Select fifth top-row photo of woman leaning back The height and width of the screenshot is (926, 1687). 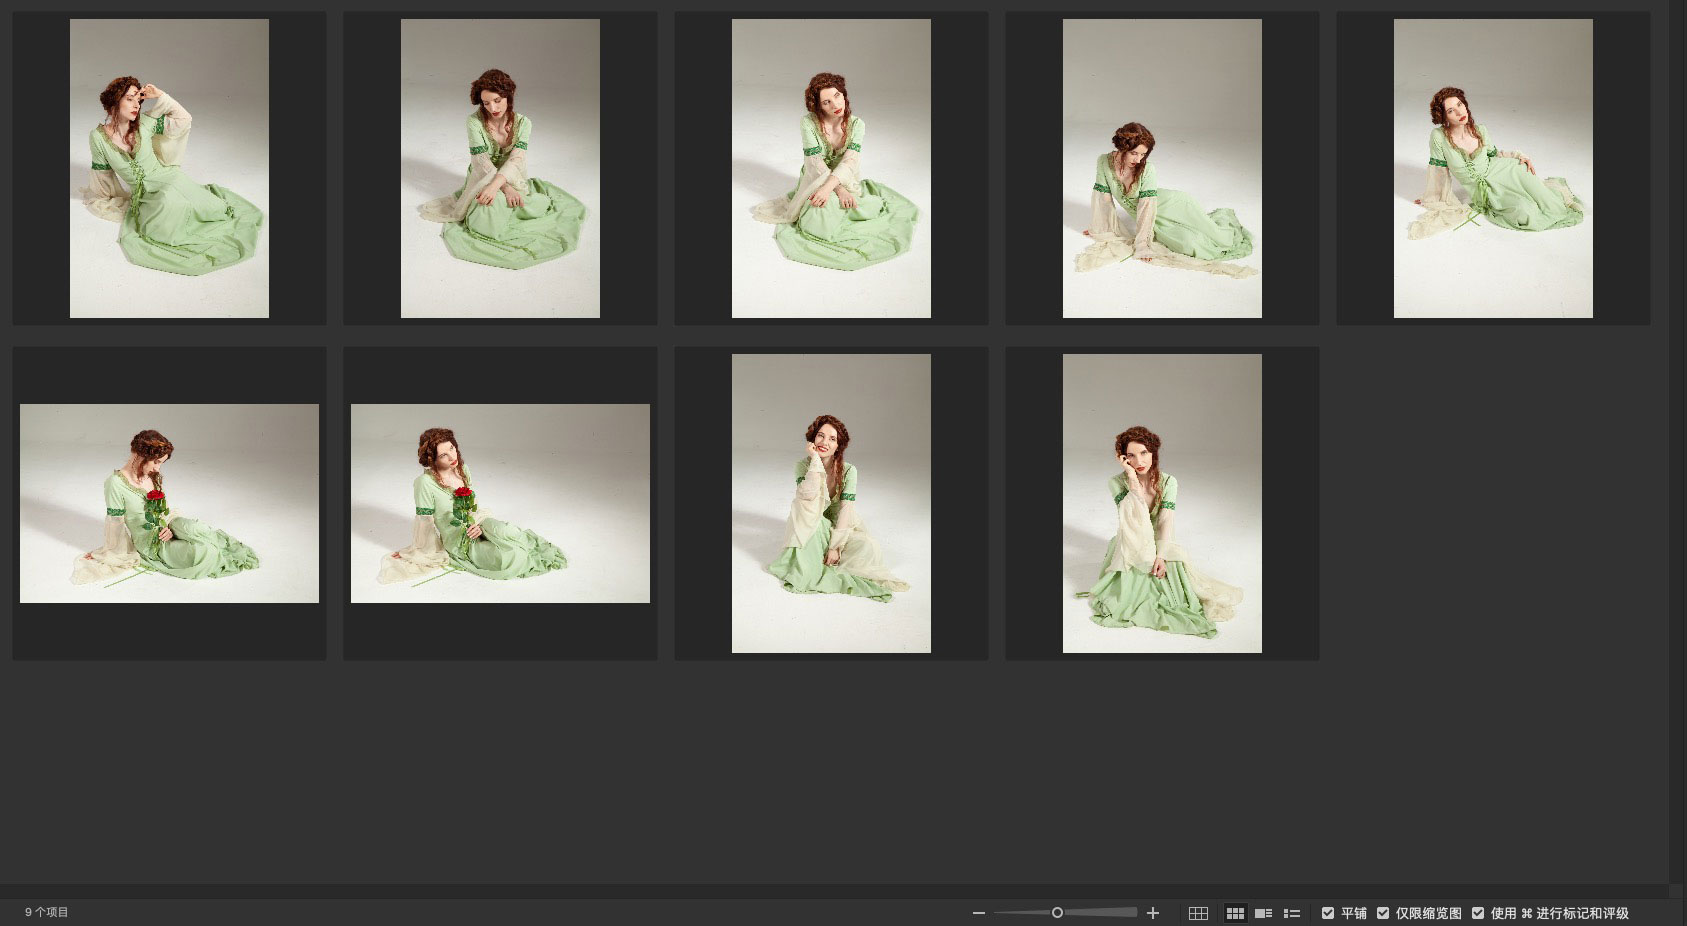pyautogui.click(x=1493, y=168)
